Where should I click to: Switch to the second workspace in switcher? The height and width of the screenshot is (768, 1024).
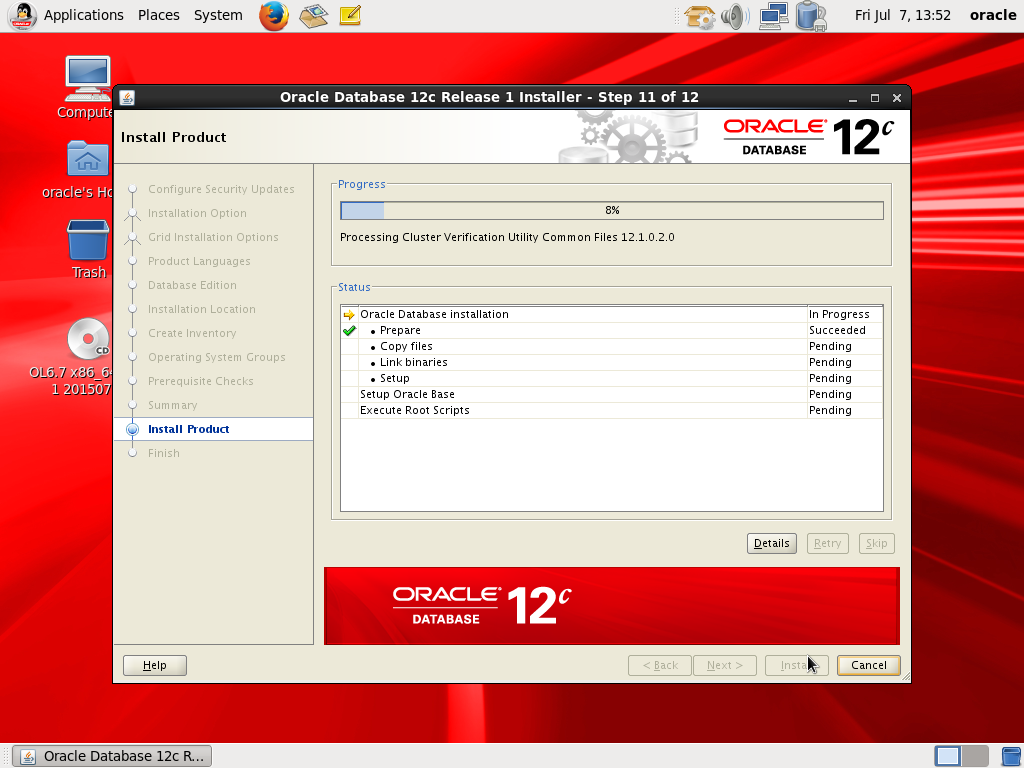pyautogui.click(x=975, y=756)
